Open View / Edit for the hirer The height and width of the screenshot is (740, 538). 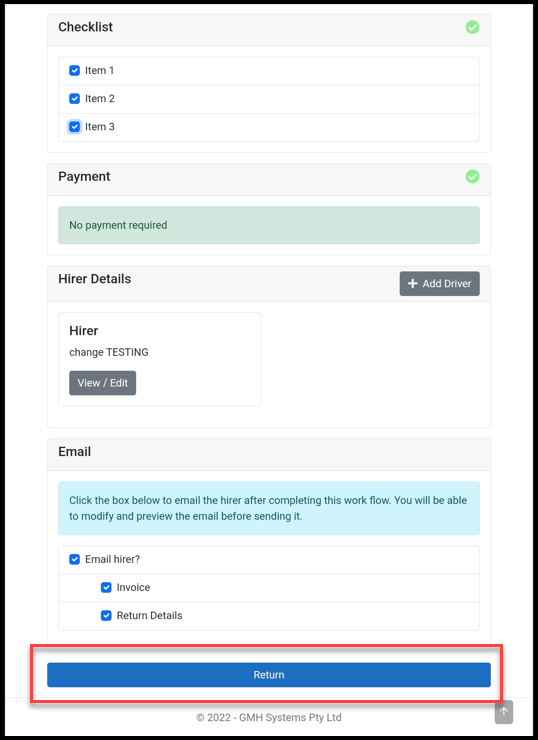(102, 383)
